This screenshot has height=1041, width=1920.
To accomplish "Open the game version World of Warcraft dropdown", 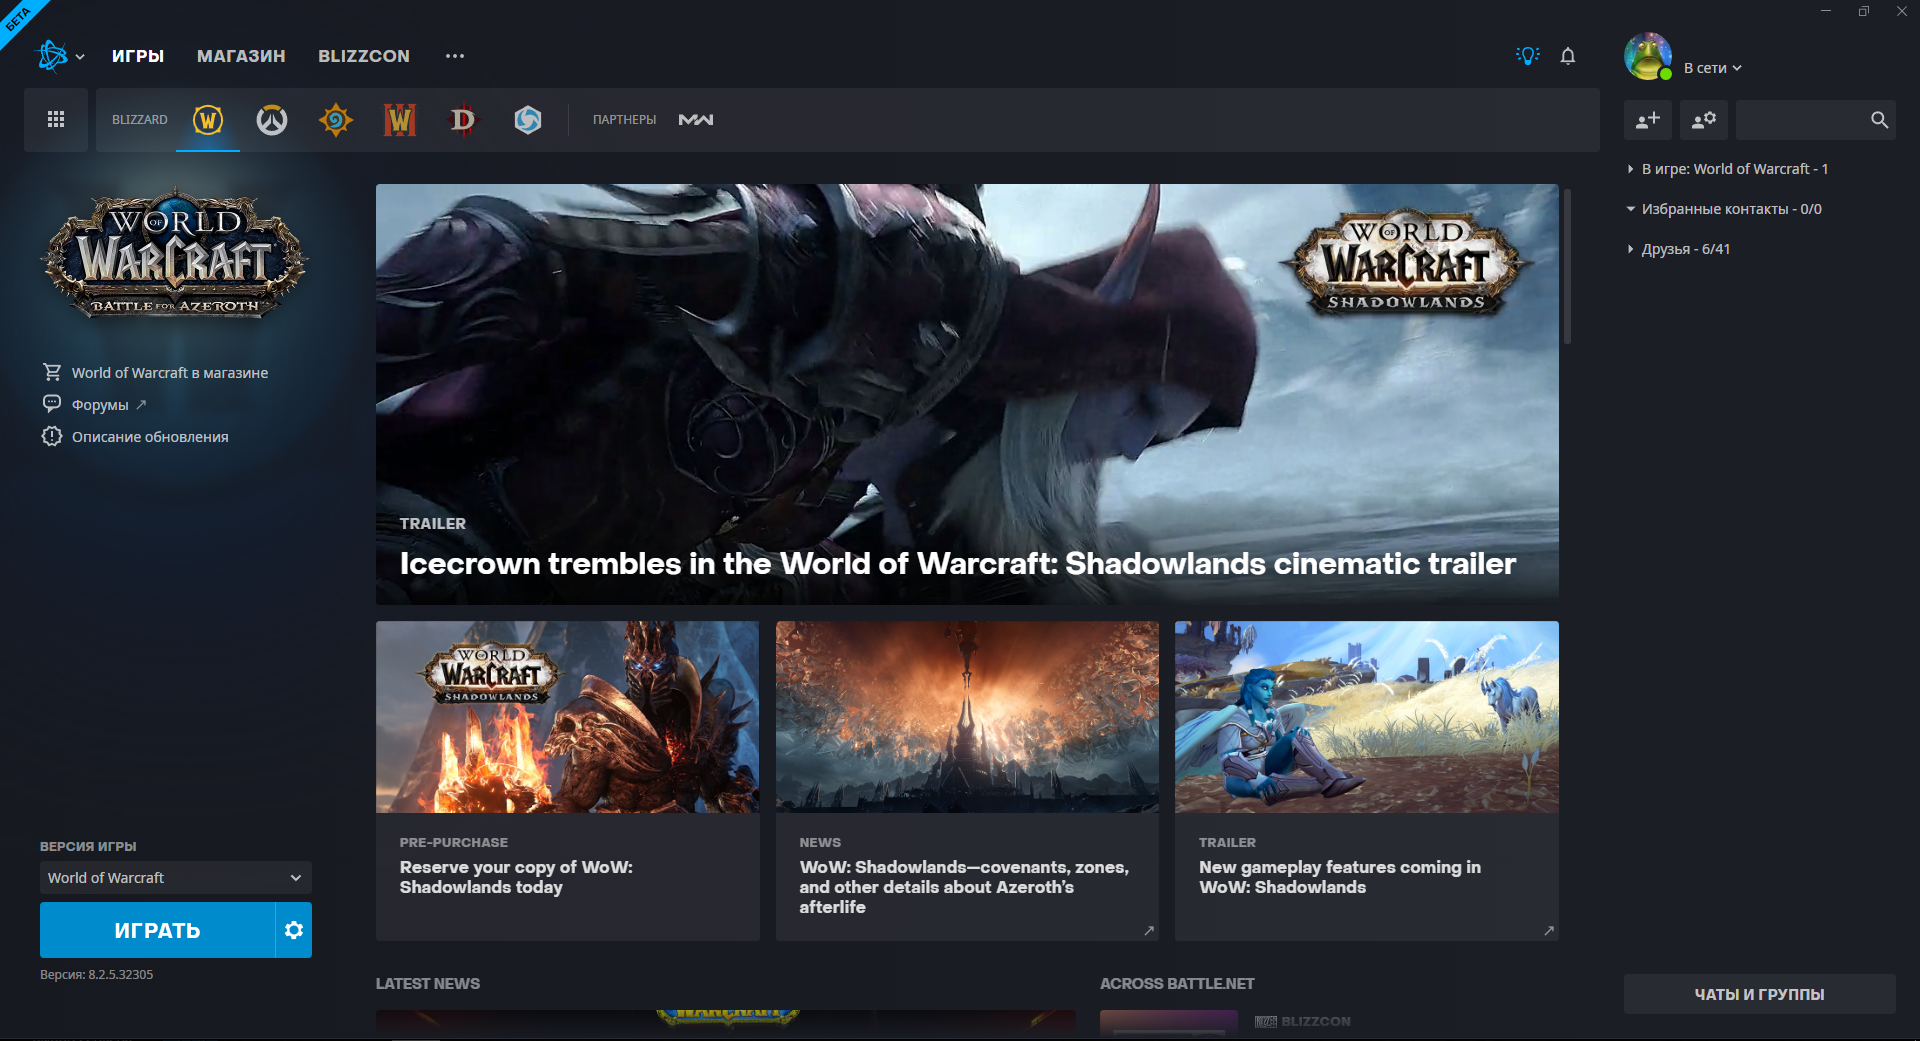I will coord(176,878).
